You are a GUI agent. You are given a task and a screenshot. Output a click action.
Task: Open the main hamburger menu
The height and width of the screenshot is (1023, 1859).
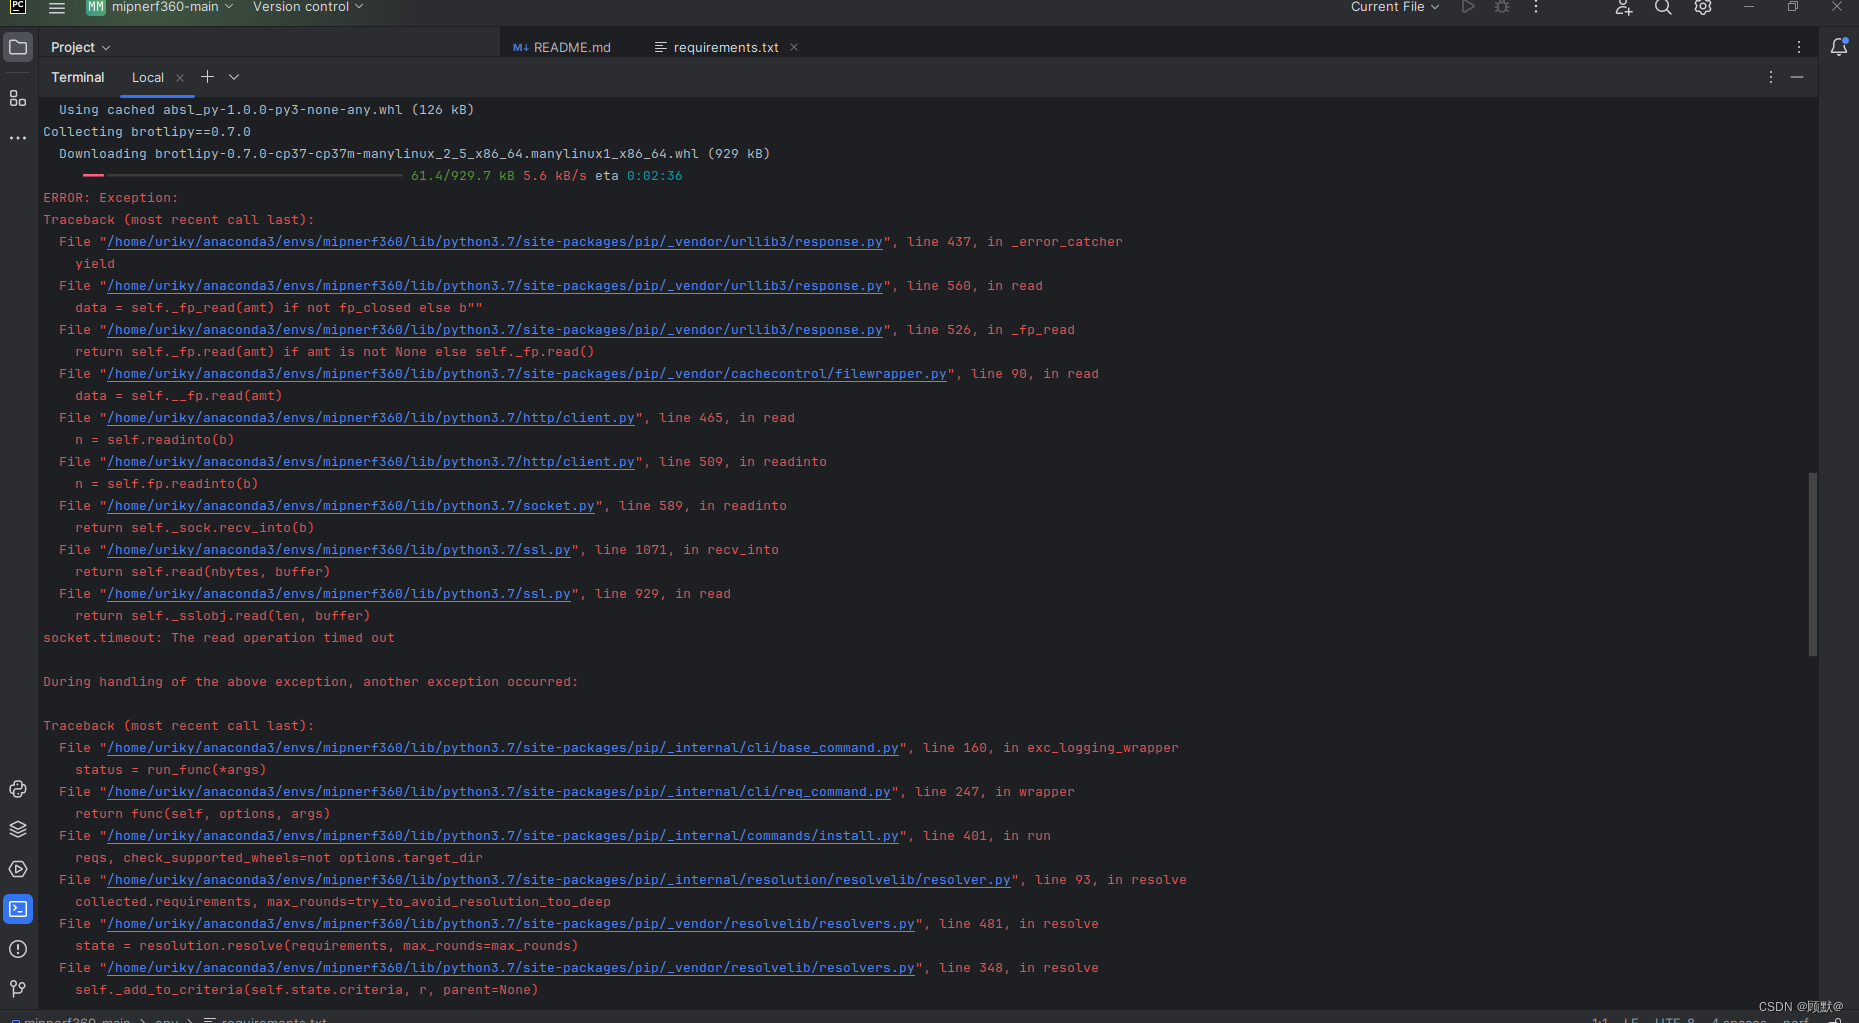point(57,7)
